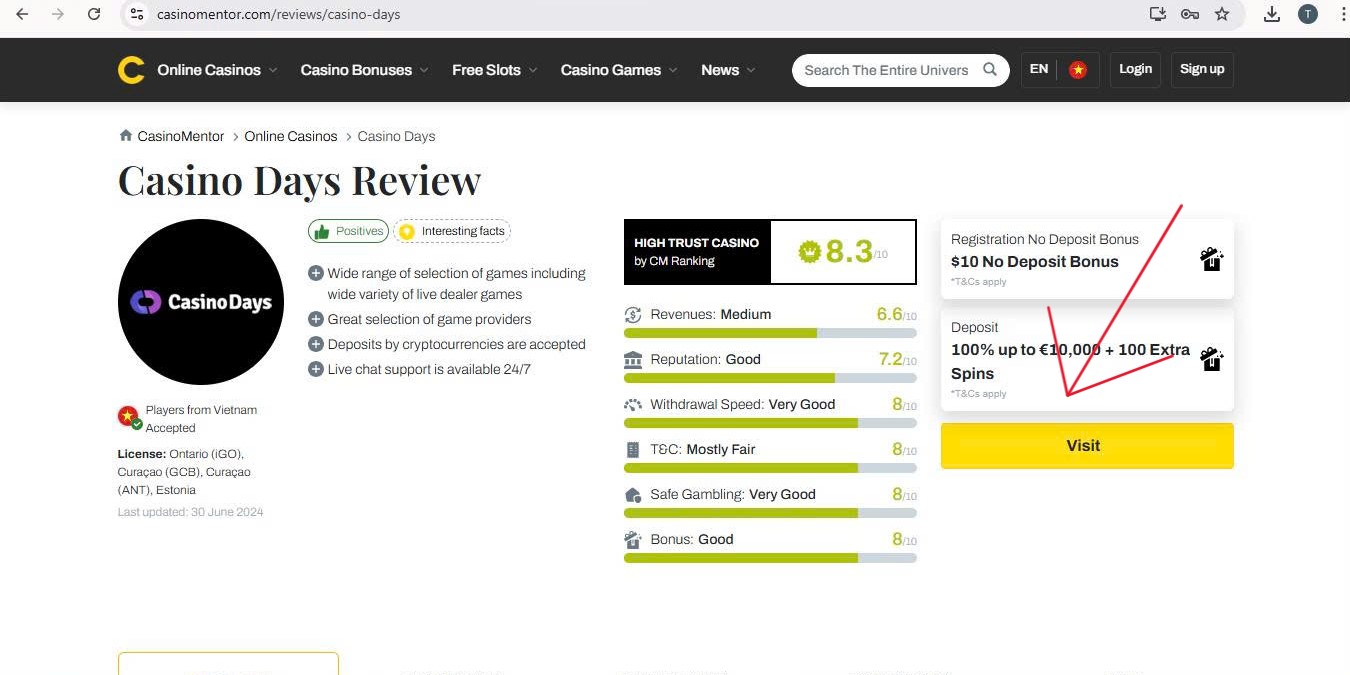The image size is (1350, 675).
Task: Open the EN language selector
Action: pos(1039,69)
